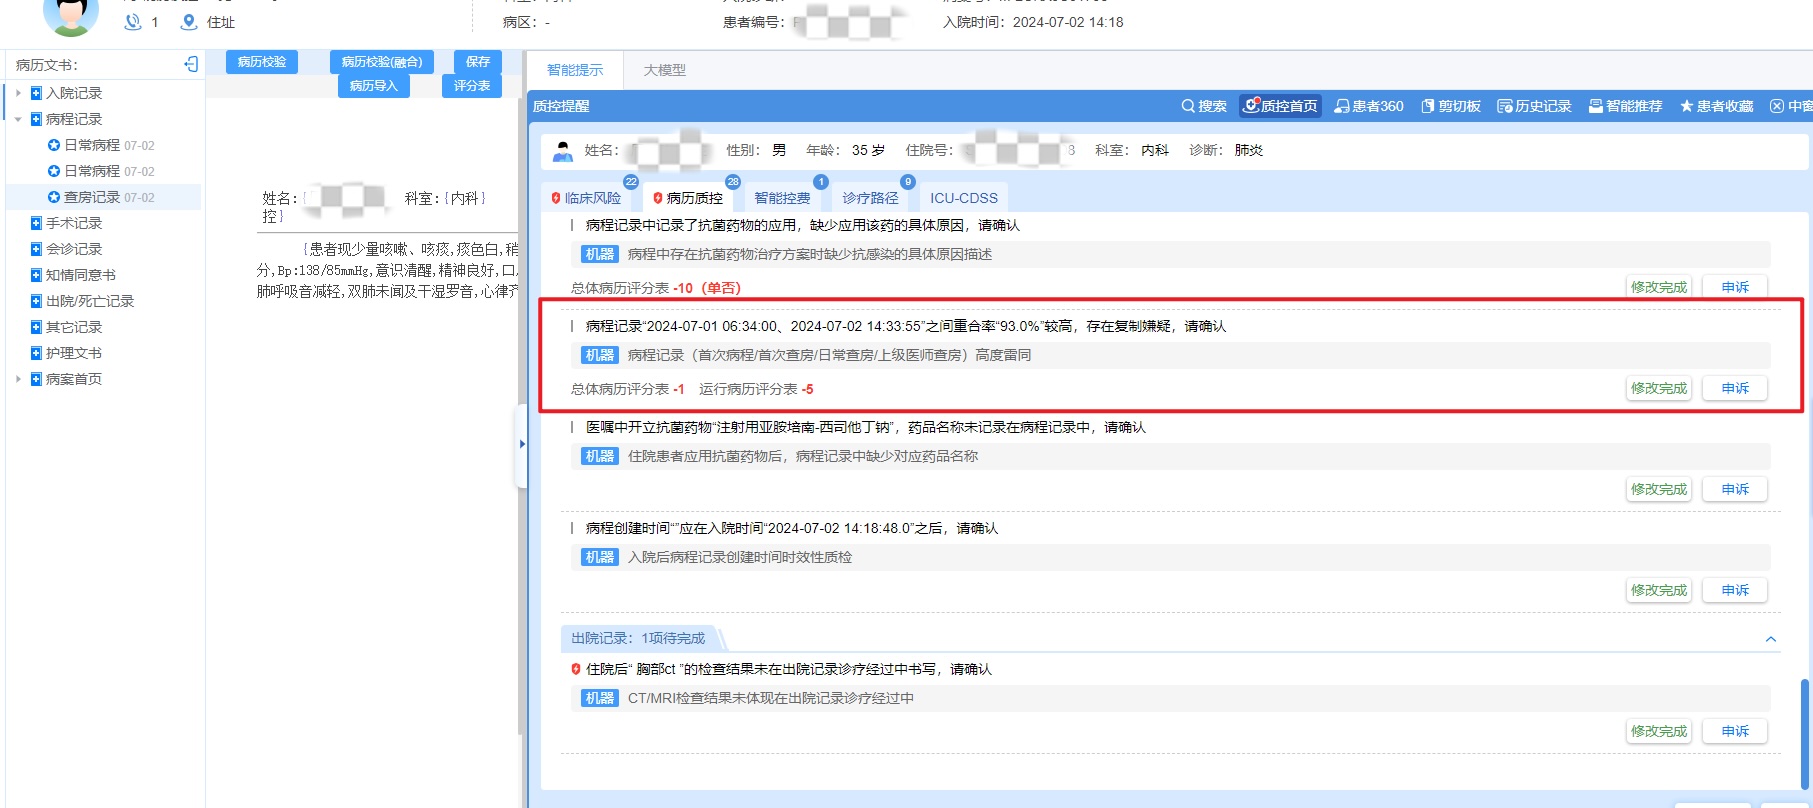The height and width of the screenshot is (808, 1813).
Task: Open 历史记录 history icon
Action: 1504,106
